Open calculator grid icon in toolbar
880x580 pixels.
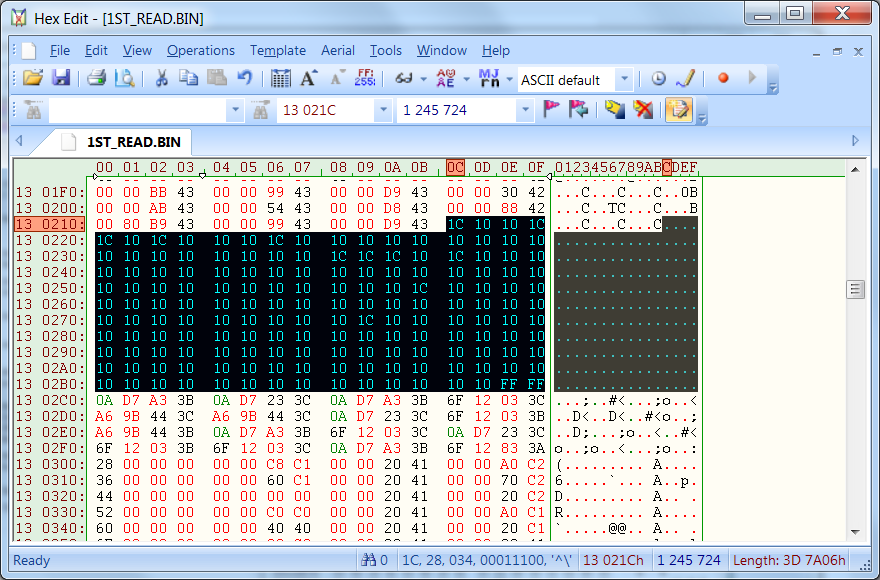point(280,78)
